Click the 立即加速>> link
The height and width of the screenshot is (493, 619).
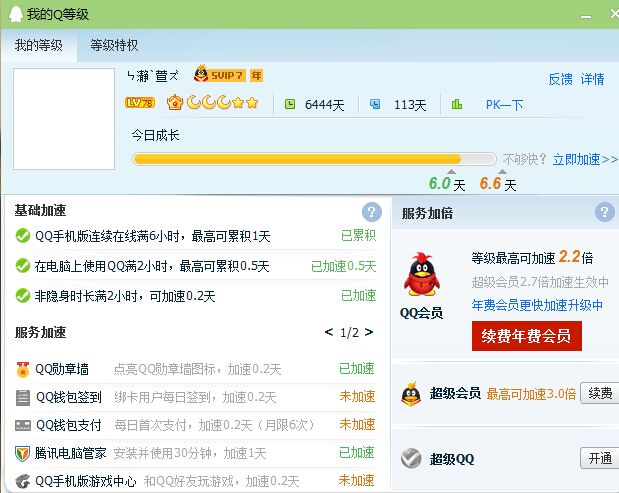coord(585,159)
